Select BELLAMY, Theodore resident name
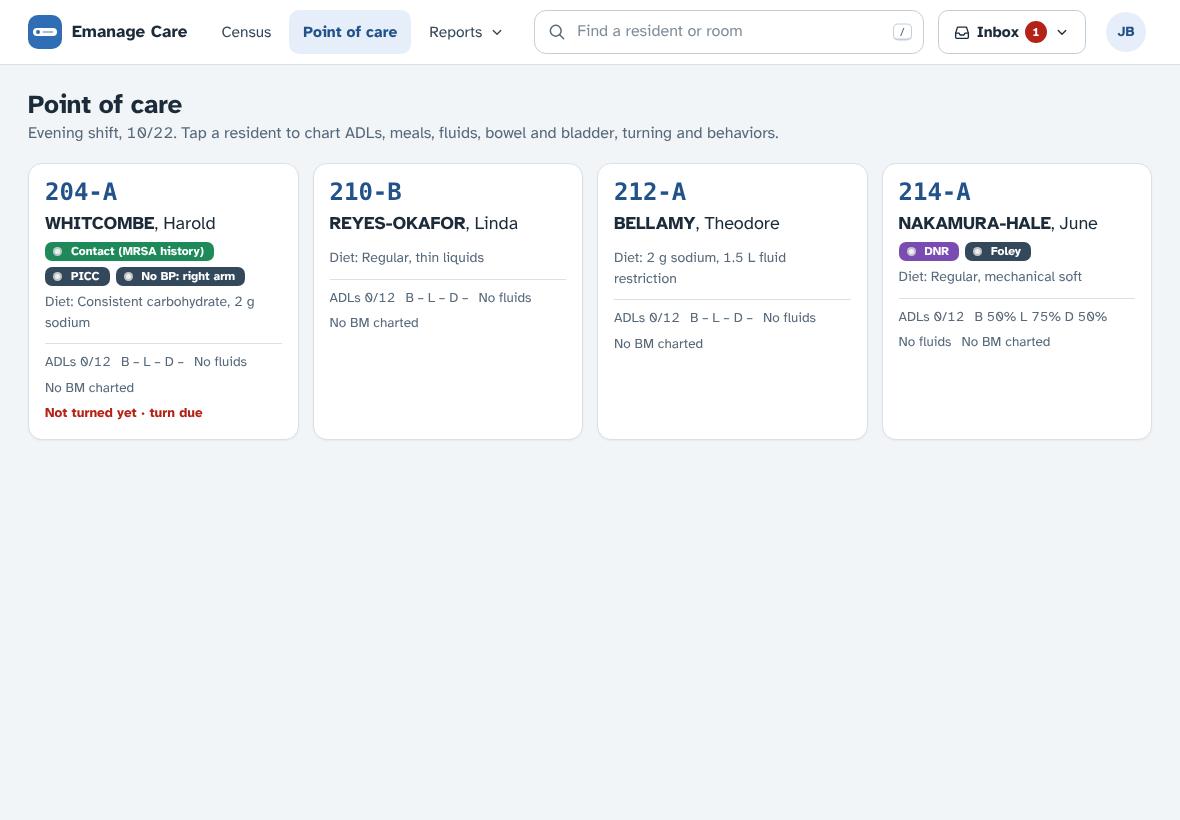Viewport: 1180px width, 820px height. tap(697, 223)
